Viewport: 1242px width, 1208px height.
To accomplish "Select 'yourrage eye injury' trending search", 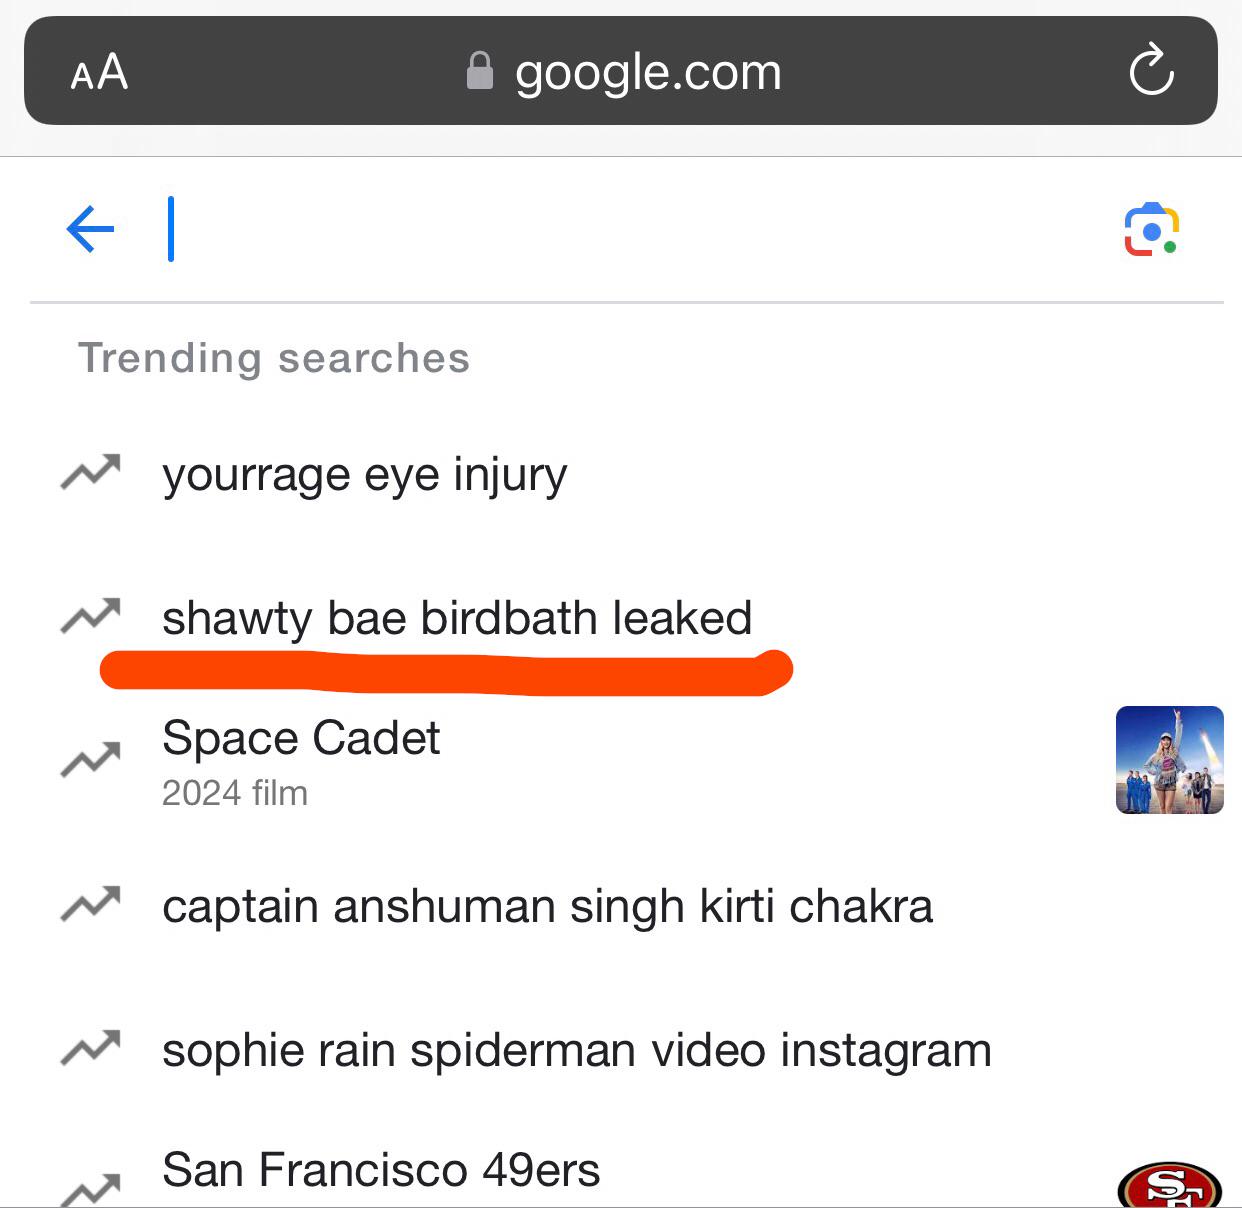I will 364,474.
